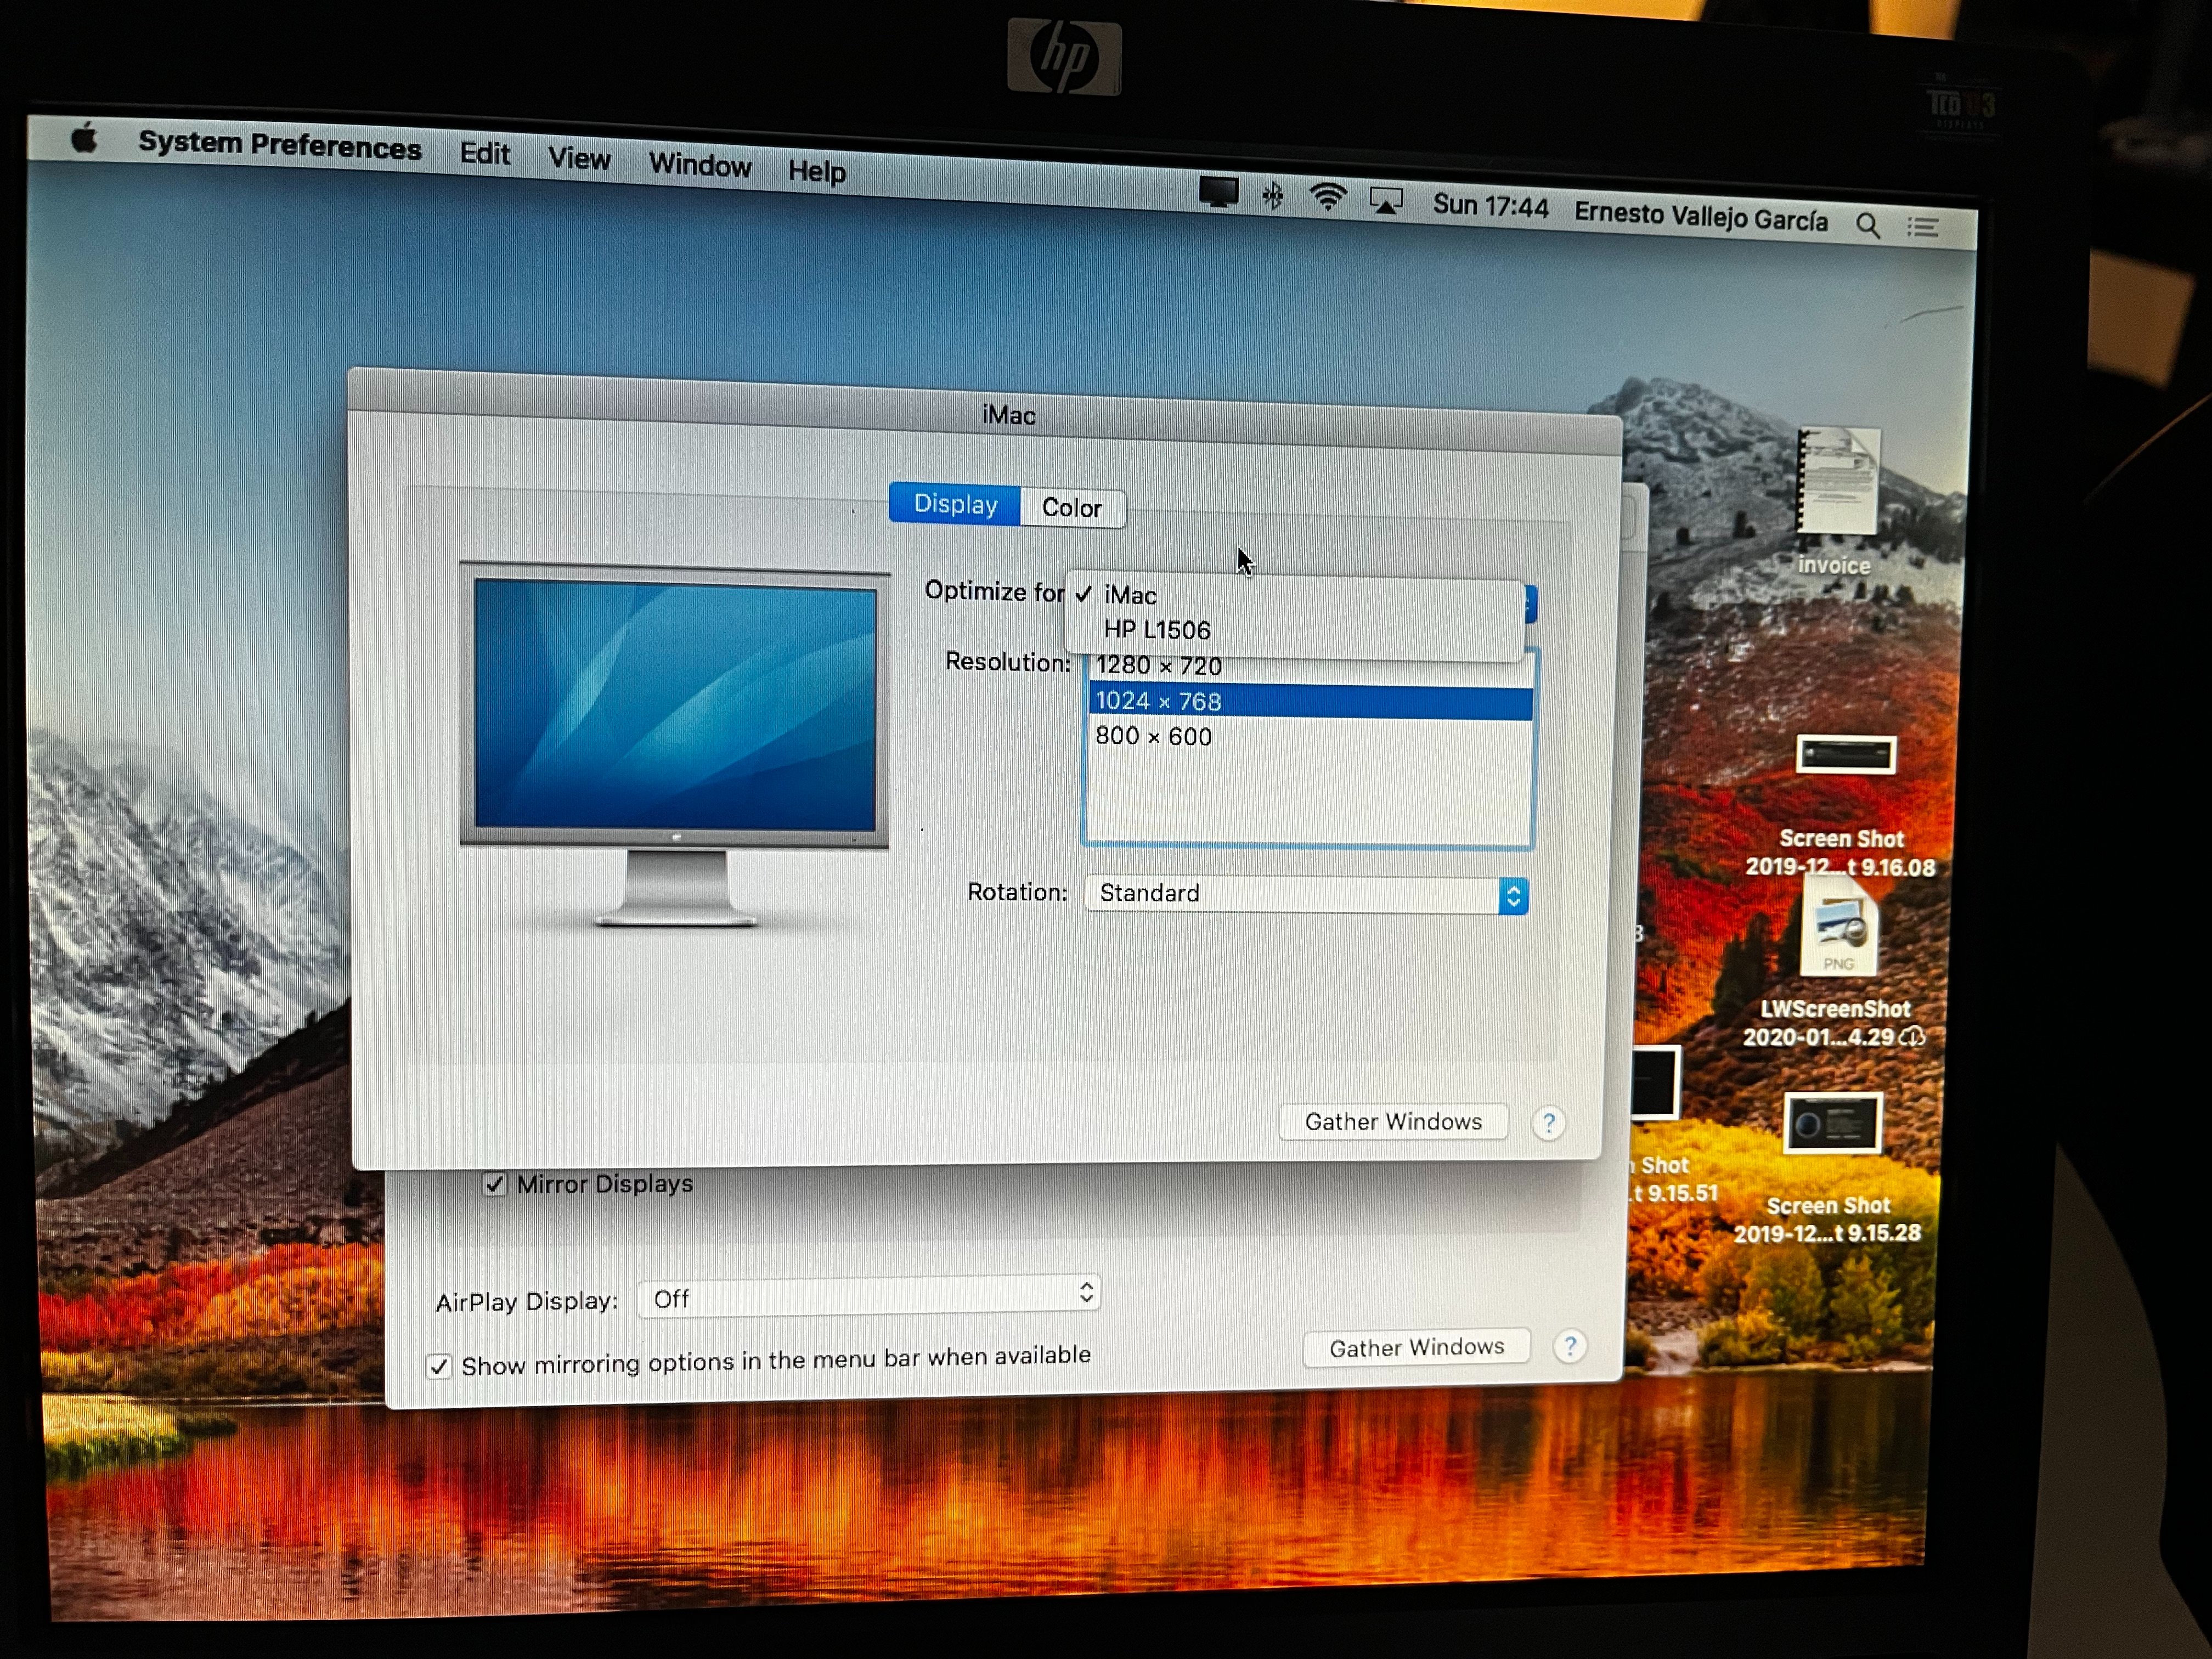Open the AirPlay mirroring menu bar icon
2212x1659 pixels.
coord(1385,201)
